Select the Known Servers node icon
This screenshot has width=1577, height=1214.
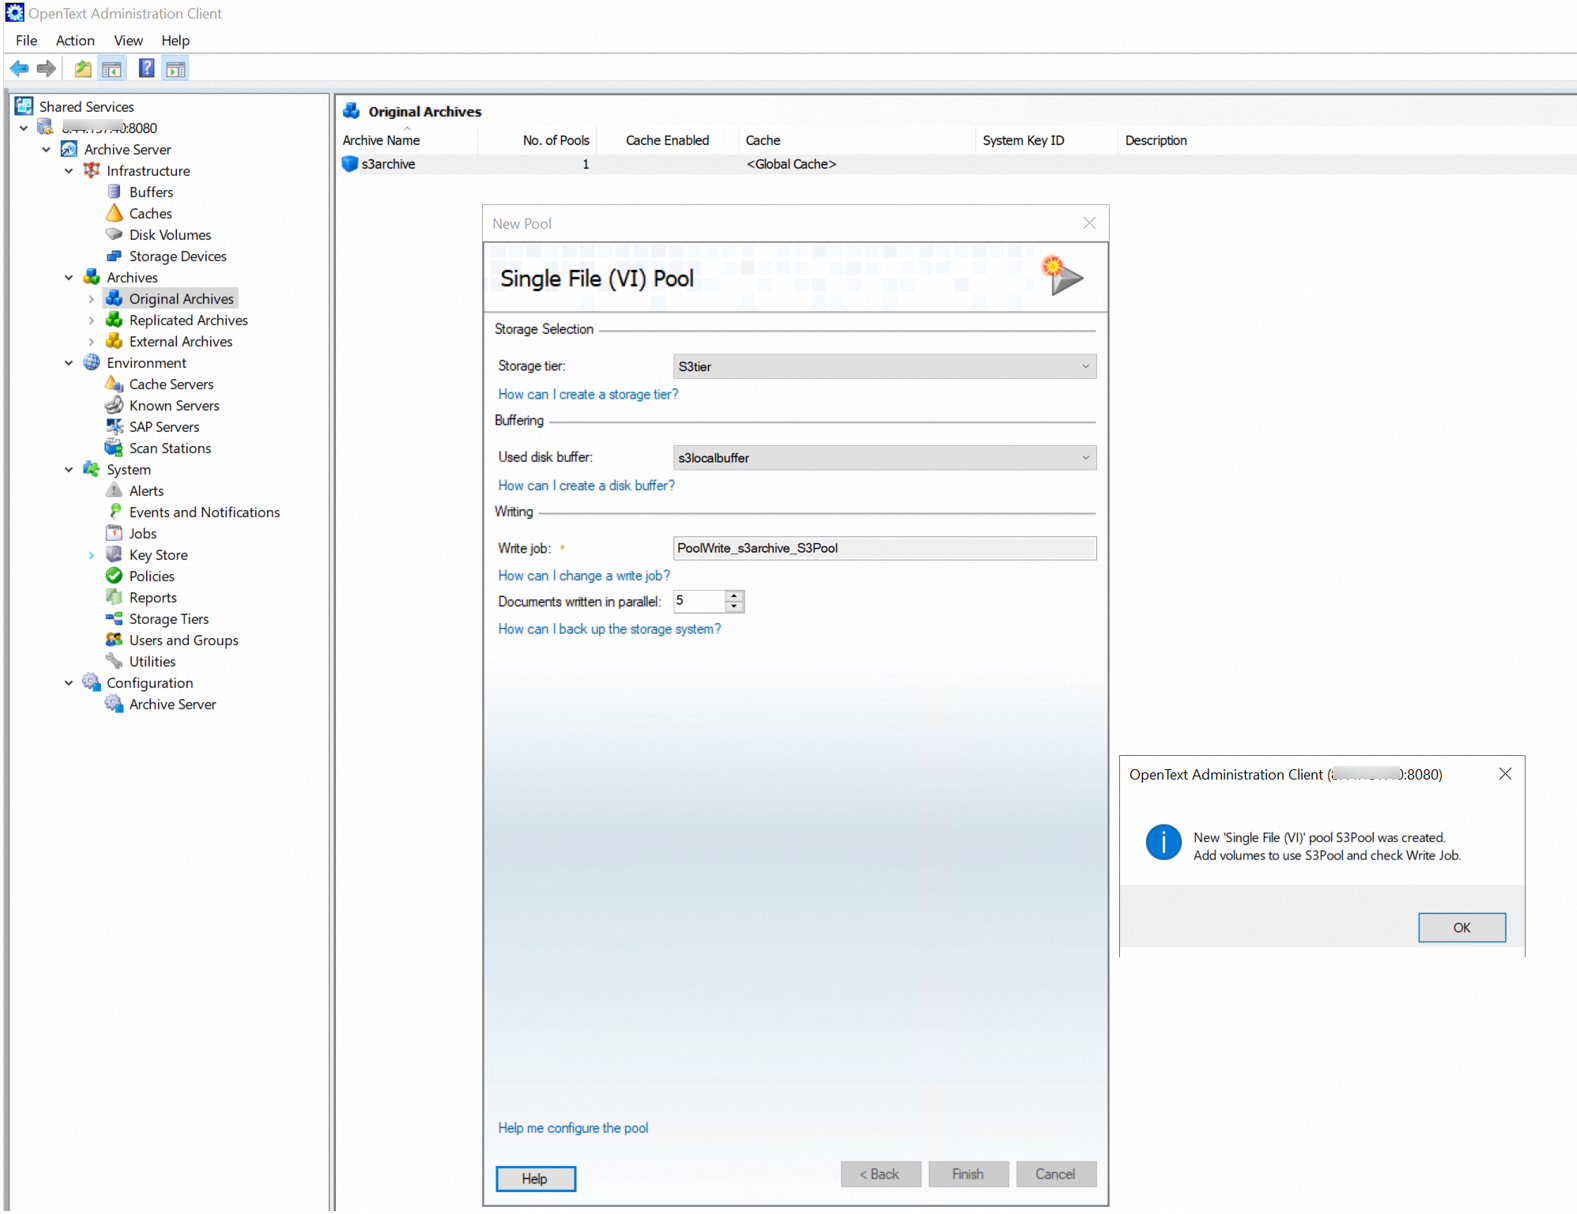(x=114, y=405)
